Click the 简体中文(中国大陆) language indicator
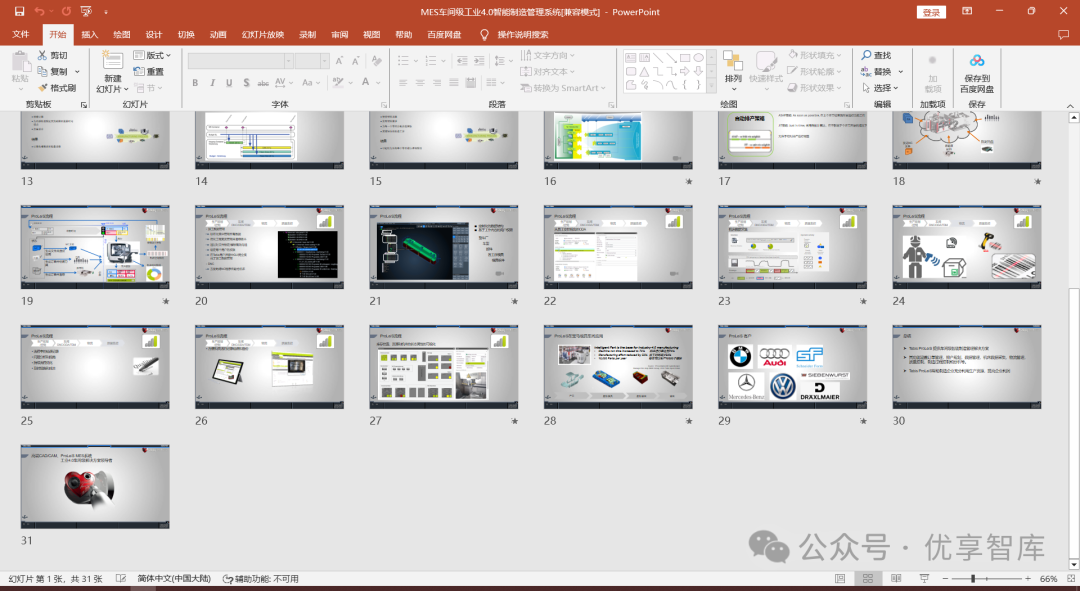 (174, 579)
